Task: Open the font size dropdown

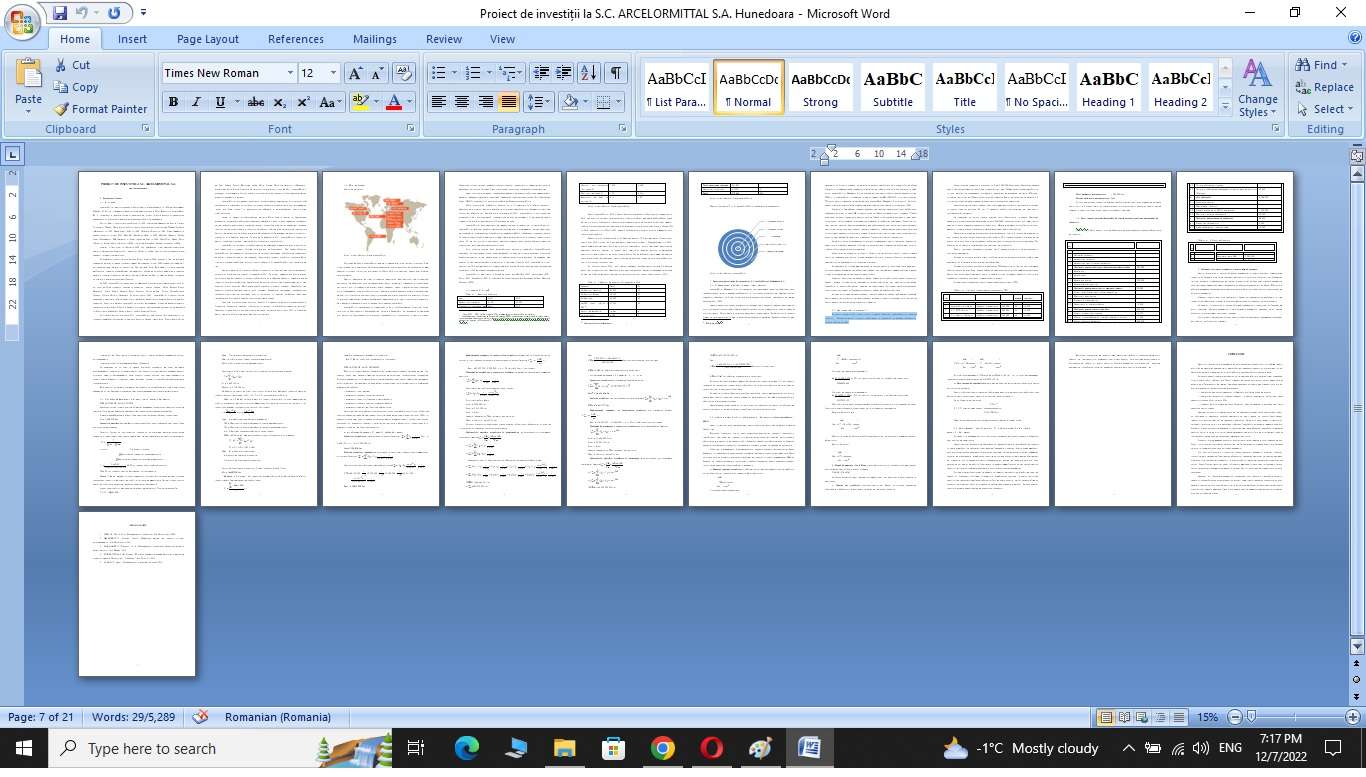Action: click(333, 73)
